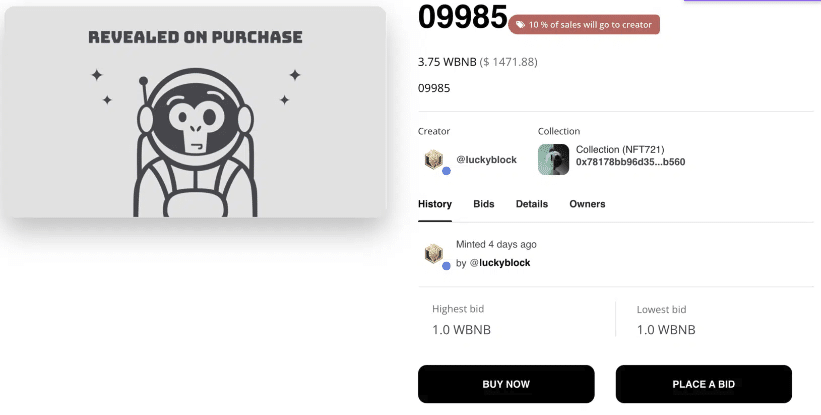
Task: Switch to the History tab
Action: click(x=435, y=204)
